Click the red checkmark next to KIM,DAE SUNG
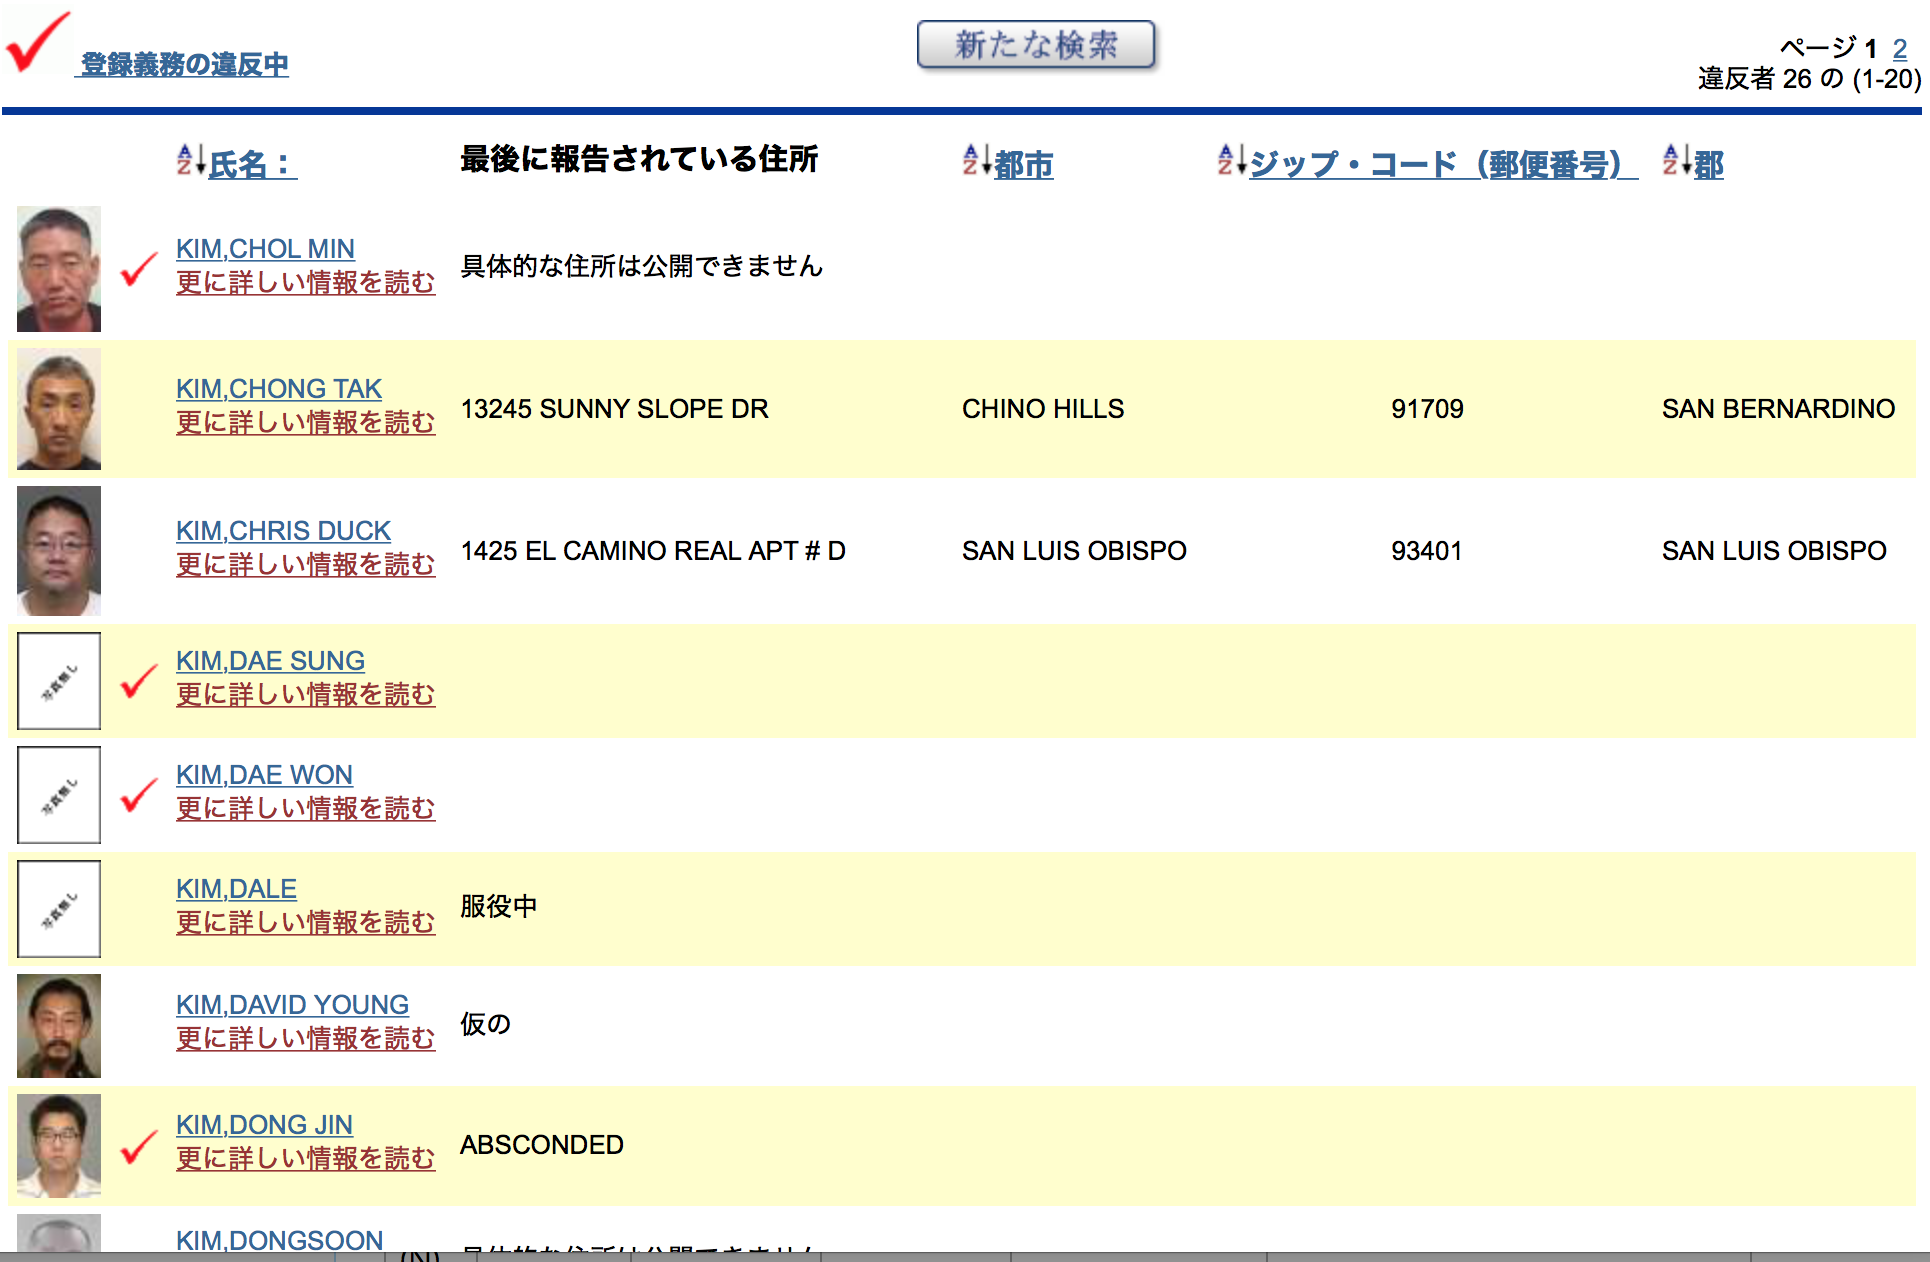 [x=138, y=680]
